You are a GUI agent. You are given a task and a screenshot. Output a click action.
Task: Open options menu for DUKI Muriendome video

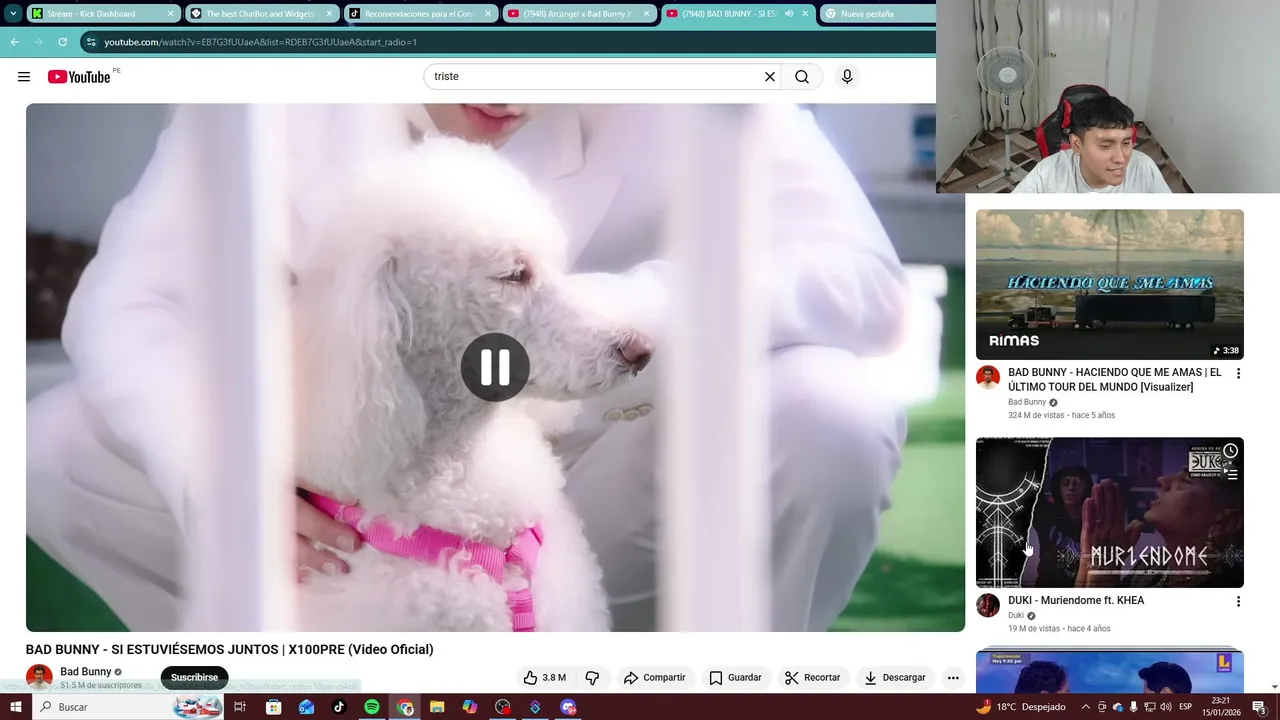[x=1238, y=601]
